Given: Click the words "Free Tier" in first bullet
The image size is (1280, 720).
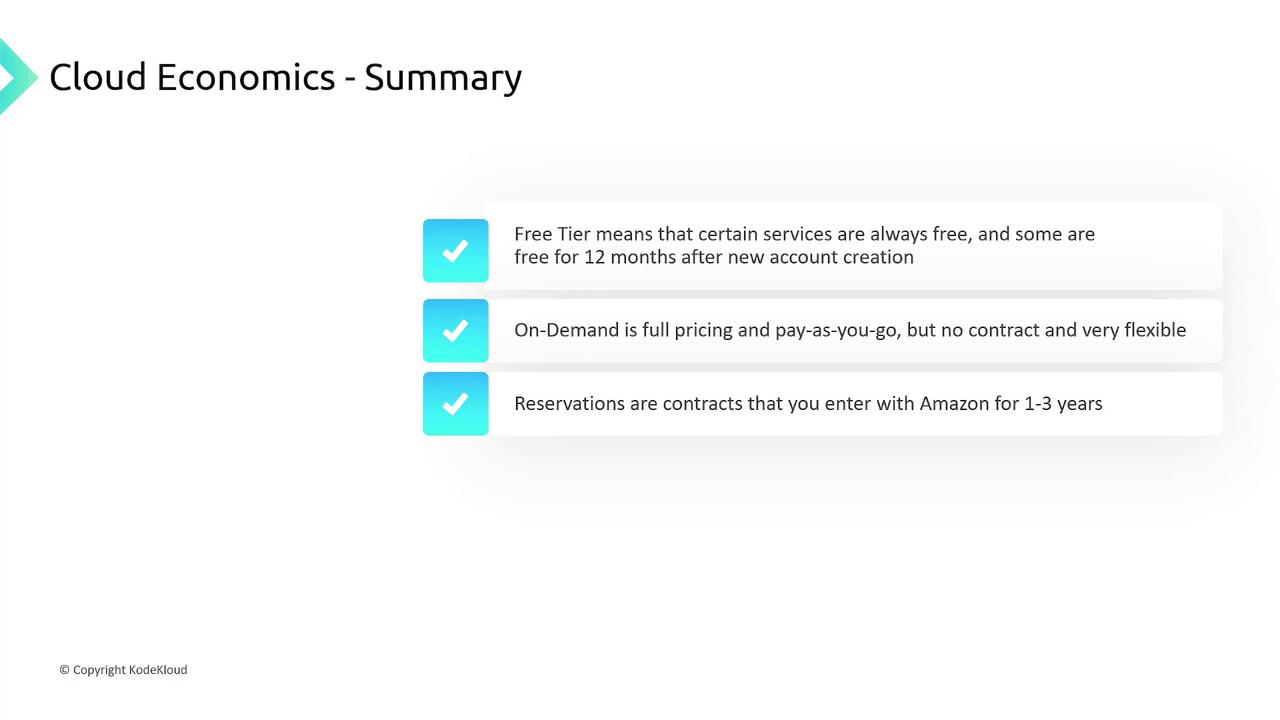Looking at the screenshot, I should point(552,234).
